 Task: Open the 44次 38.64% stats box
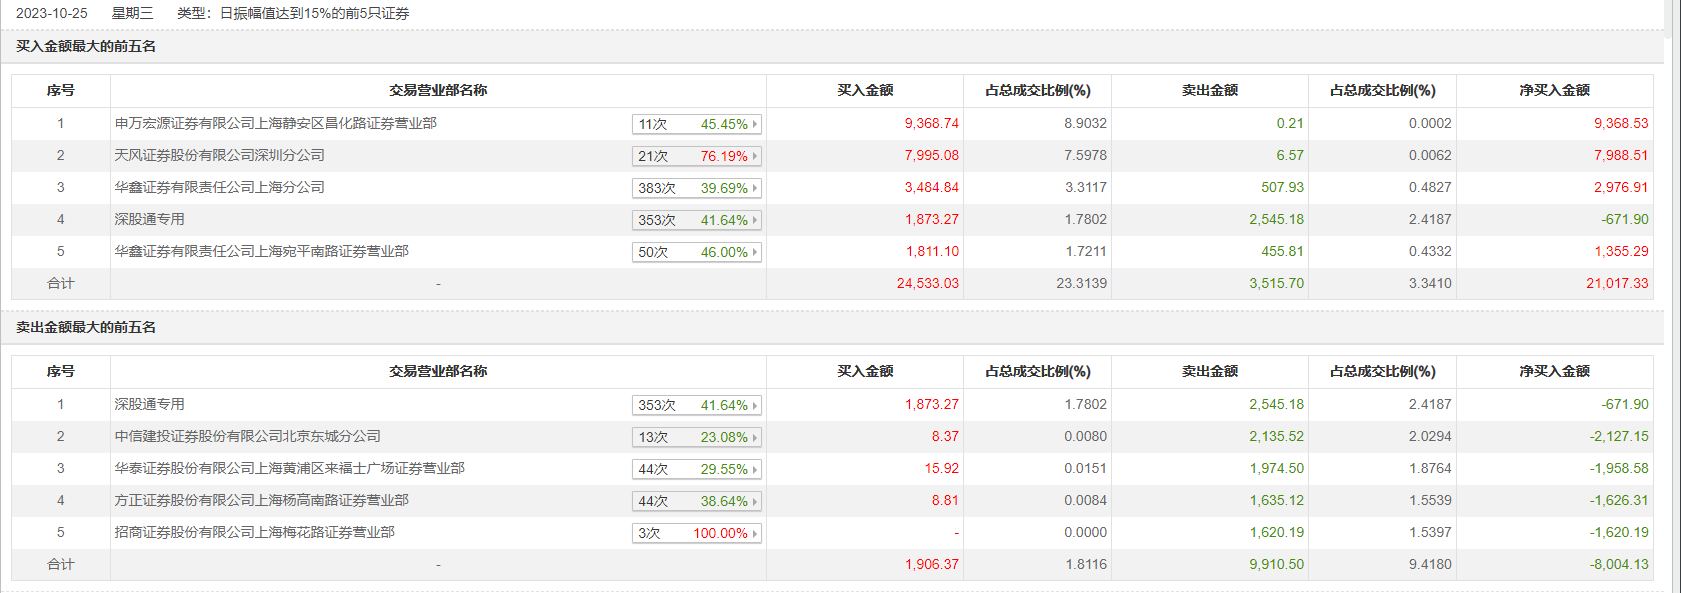coord(697,501)
